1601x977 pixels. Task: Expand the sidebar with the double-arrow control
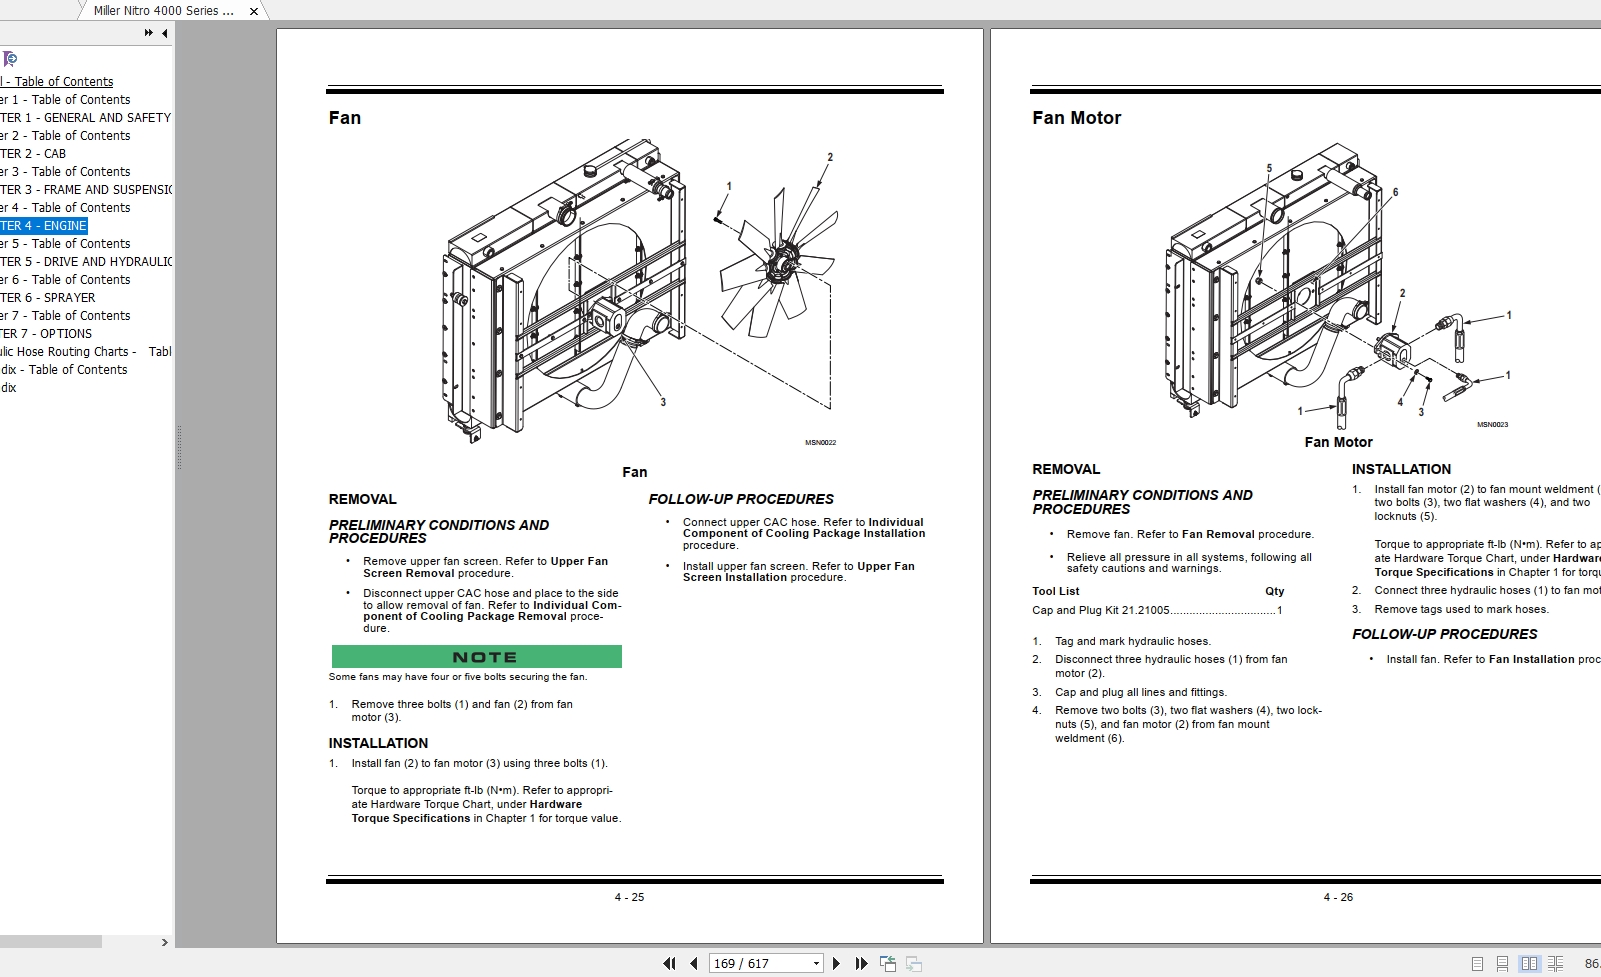[146, 32]
